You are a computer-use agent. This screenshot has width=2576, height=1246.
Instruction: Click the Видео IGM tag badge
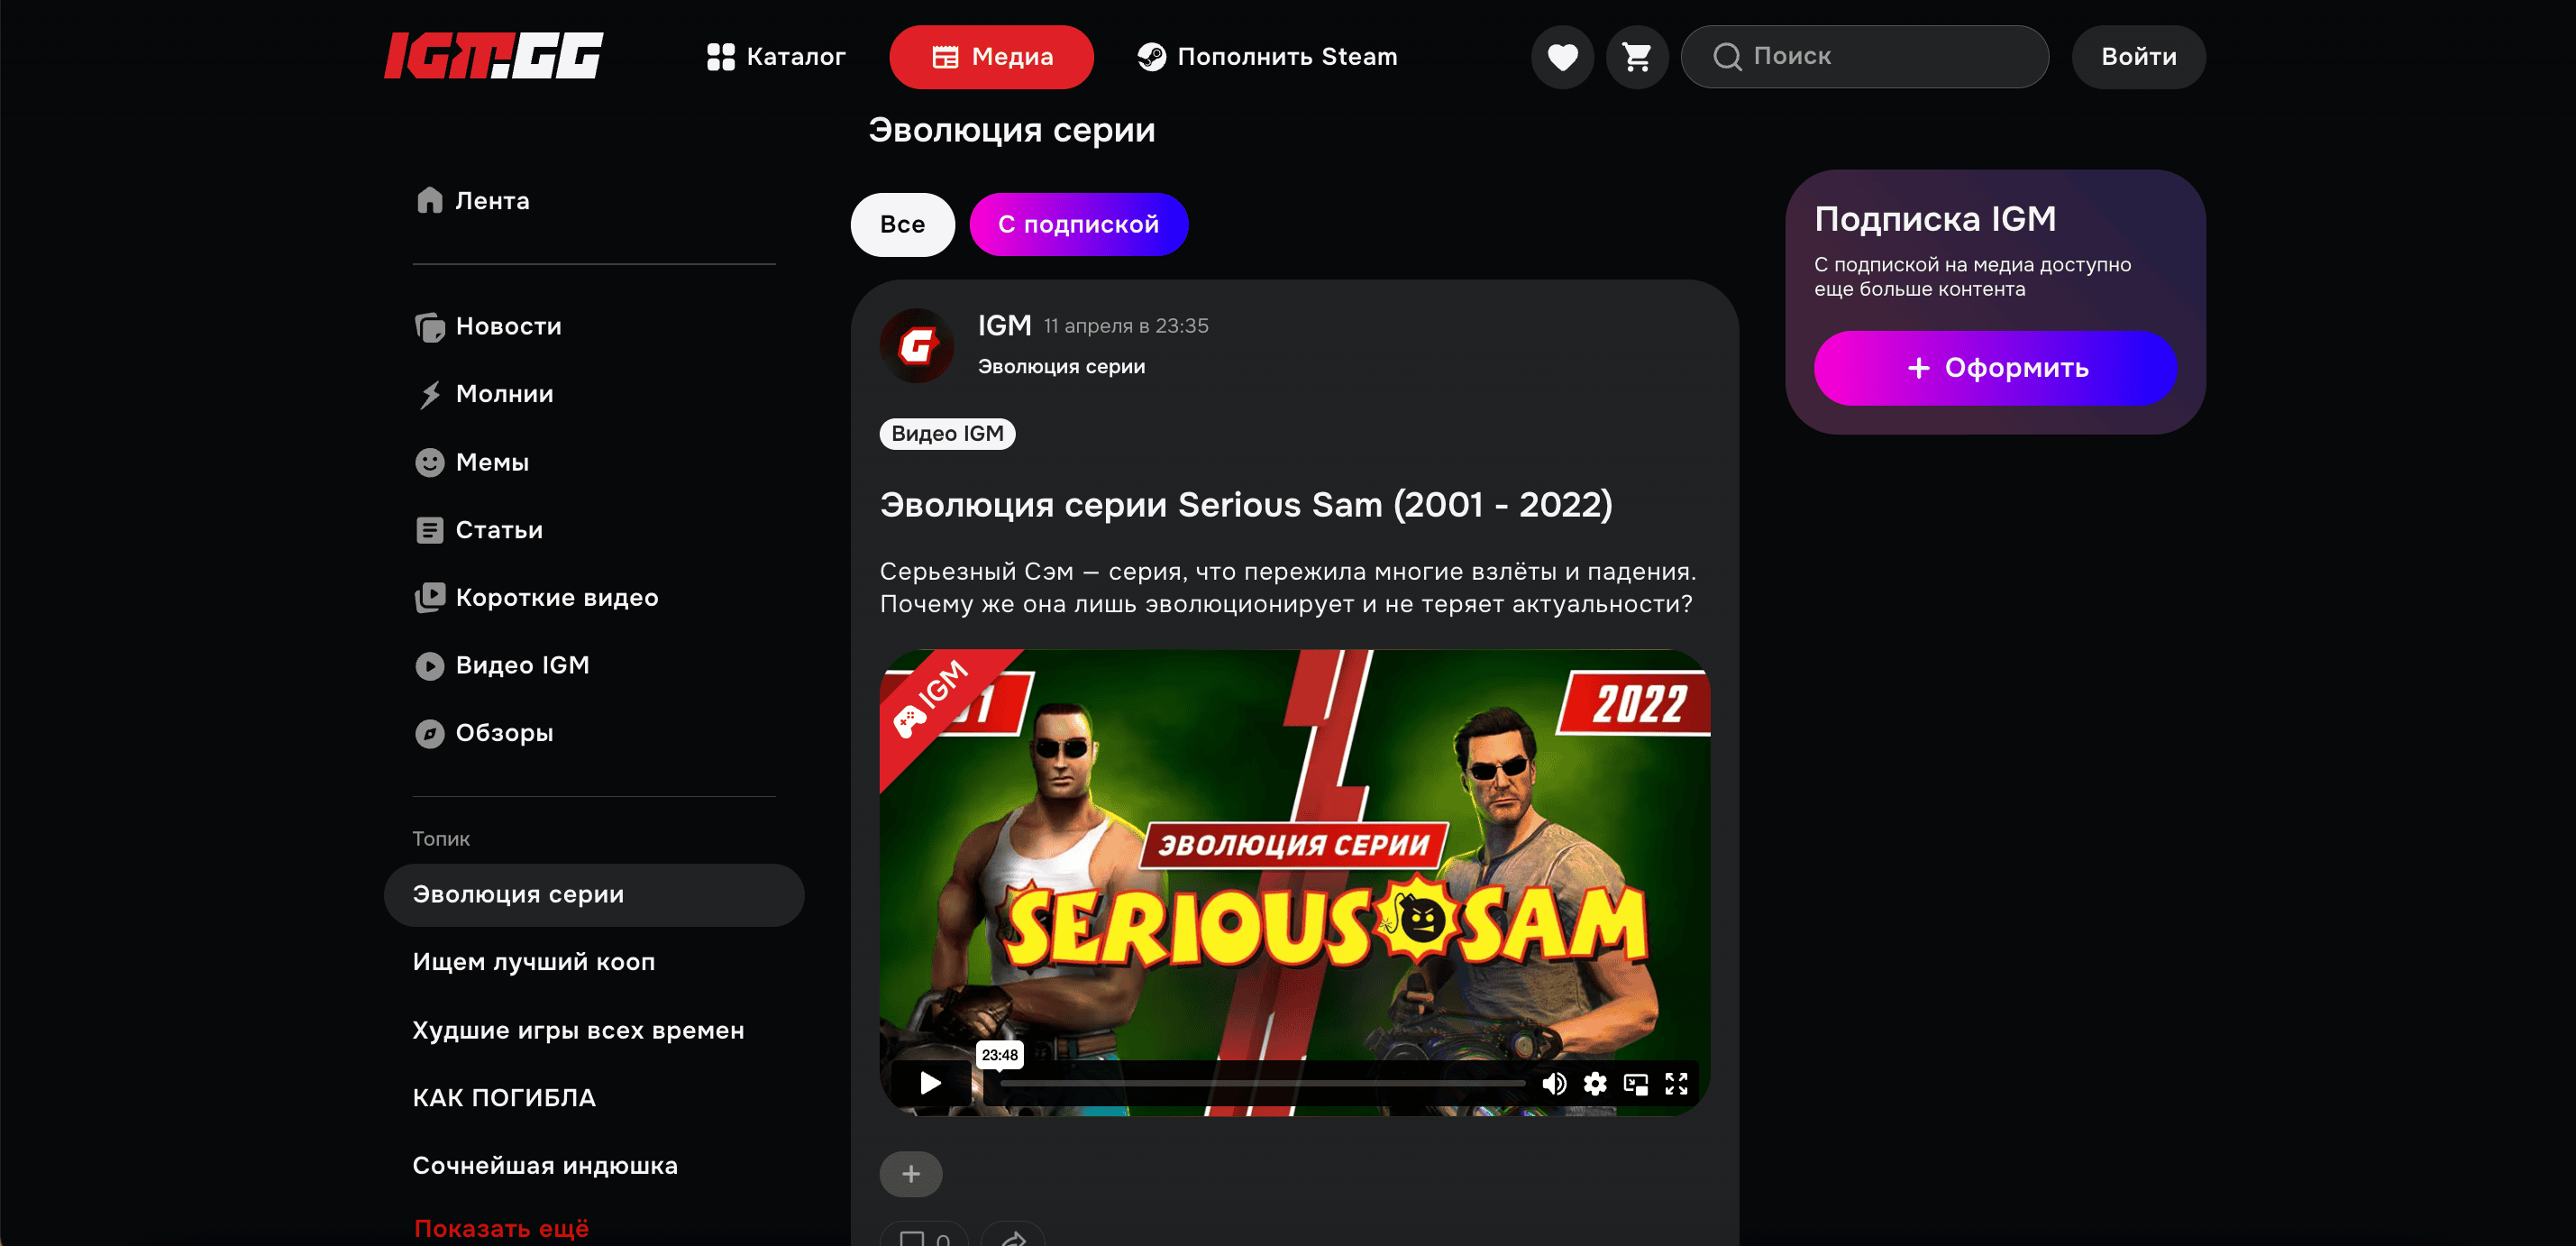click(x=947, y=434)
